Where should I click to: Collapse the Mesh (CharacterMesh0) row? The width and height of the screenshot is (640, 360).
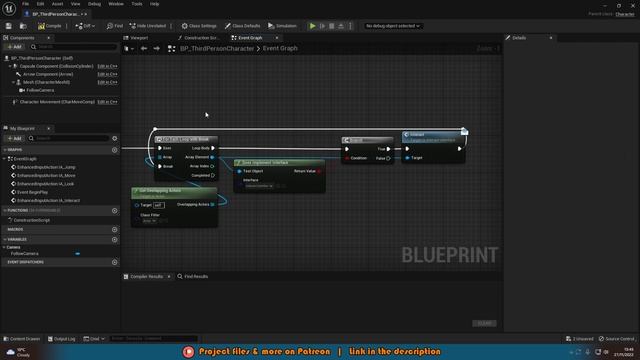13,82
